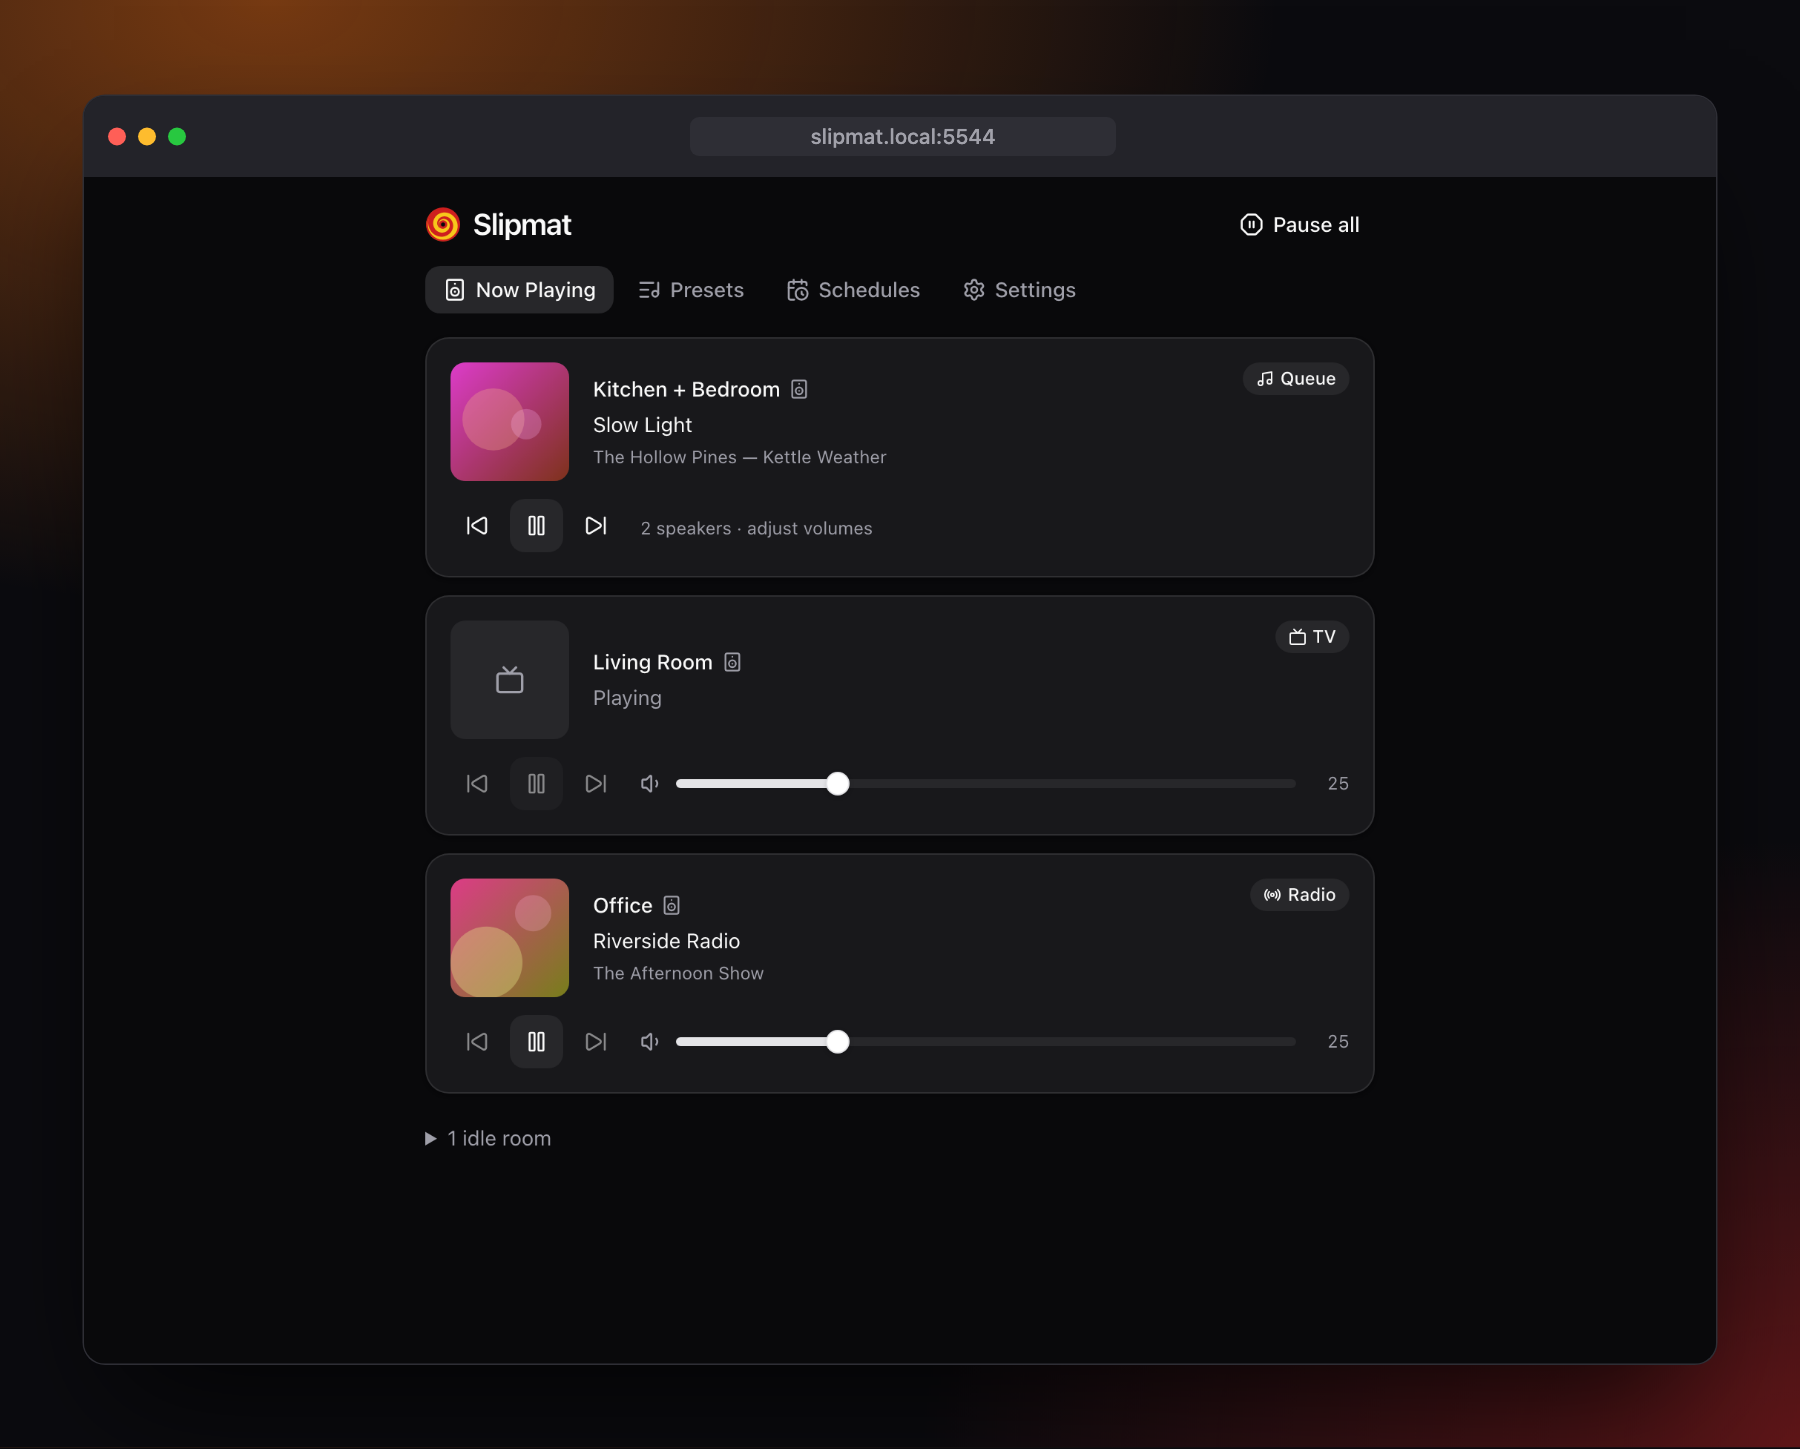Image resolution: width=1800 pixels, height=1449 pixels.
Task: Click the Slow Light track title
Action: pos(642,425)
